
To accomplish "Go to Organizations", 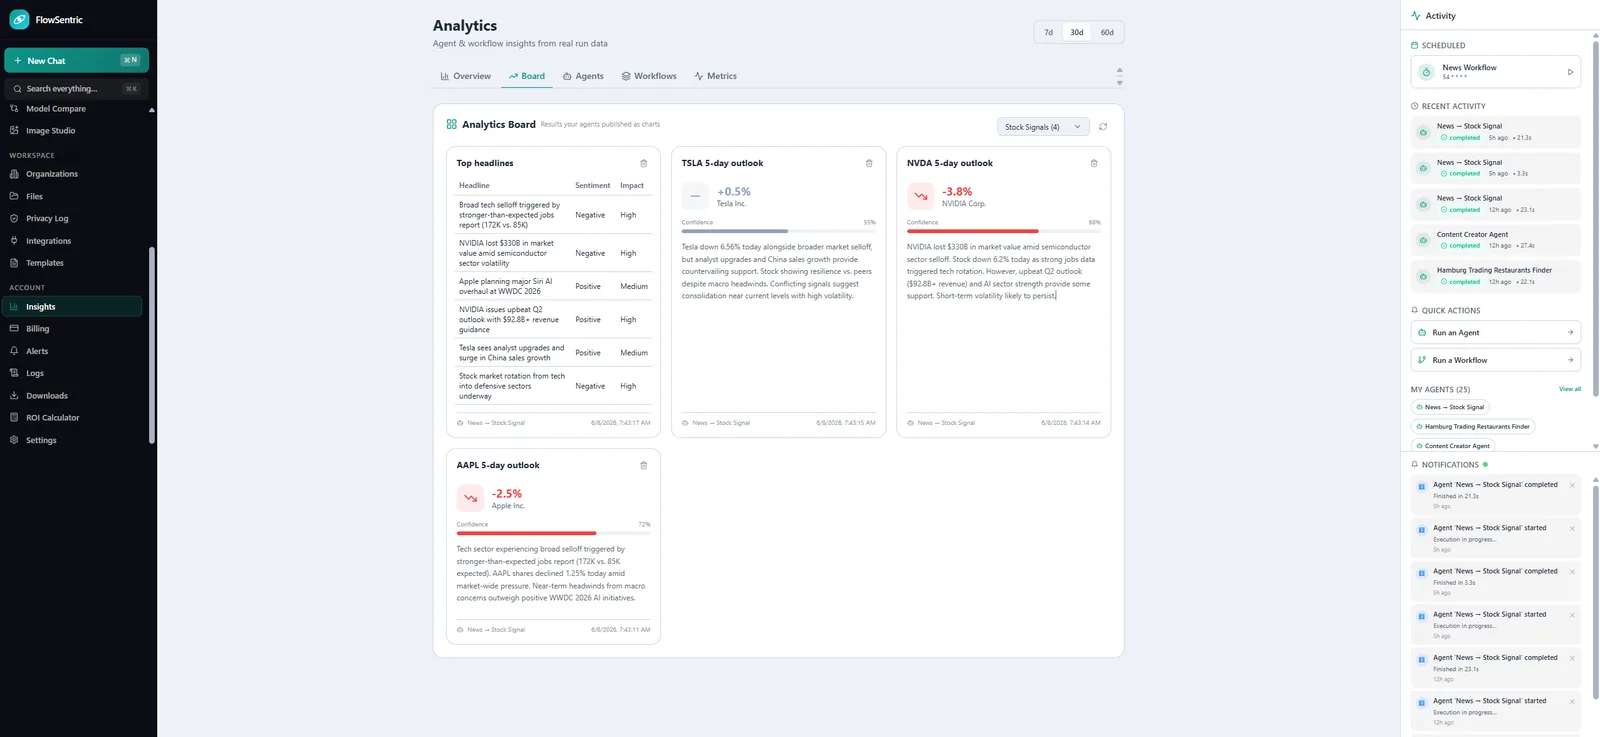I will (x=52, y=174).
